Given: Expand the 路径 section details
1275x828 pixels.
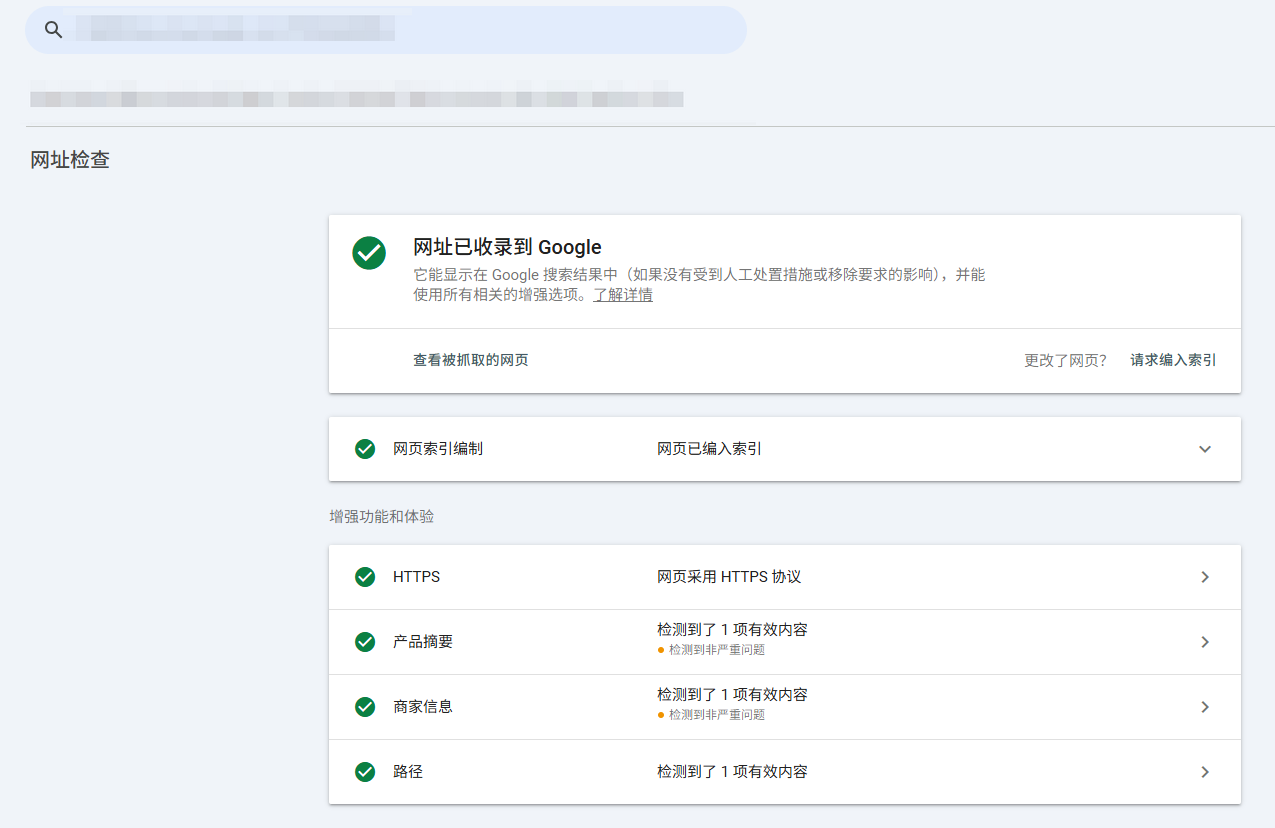Looking at the screenshot, I should 1205,771.
